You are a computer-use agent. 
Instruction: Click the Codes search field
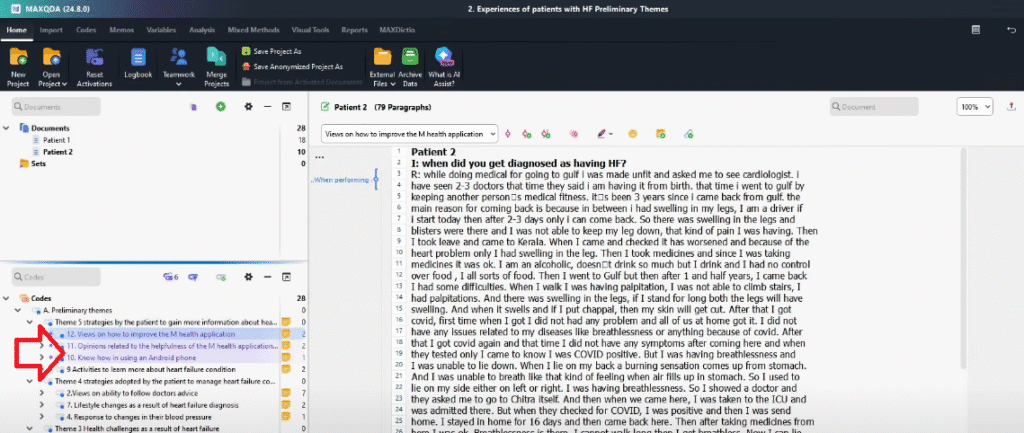(56, 277)
